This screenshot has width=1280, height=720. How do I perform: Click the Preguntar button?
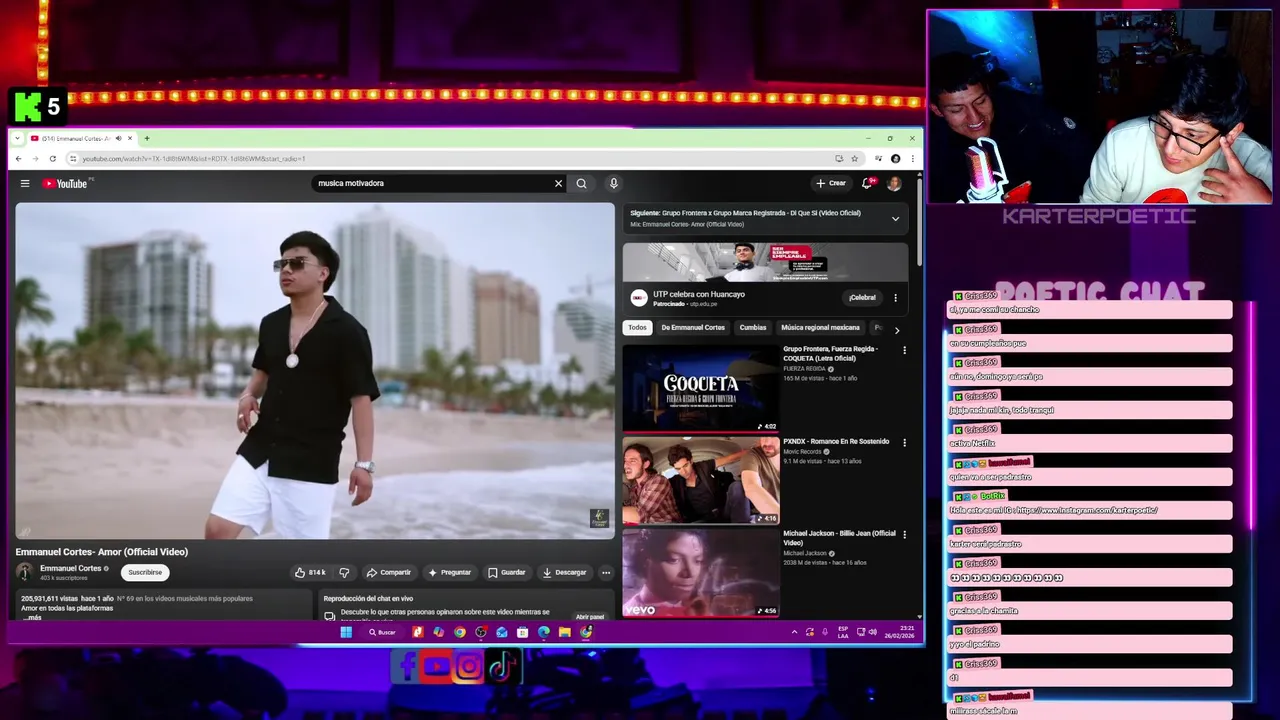coord(449,572)
